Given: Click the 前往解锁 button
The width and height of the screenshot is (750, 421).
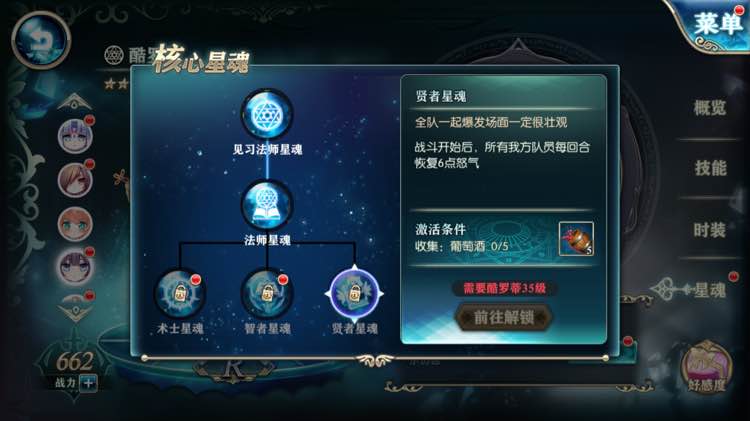Looking at the screenshot, I should [504, 317].
